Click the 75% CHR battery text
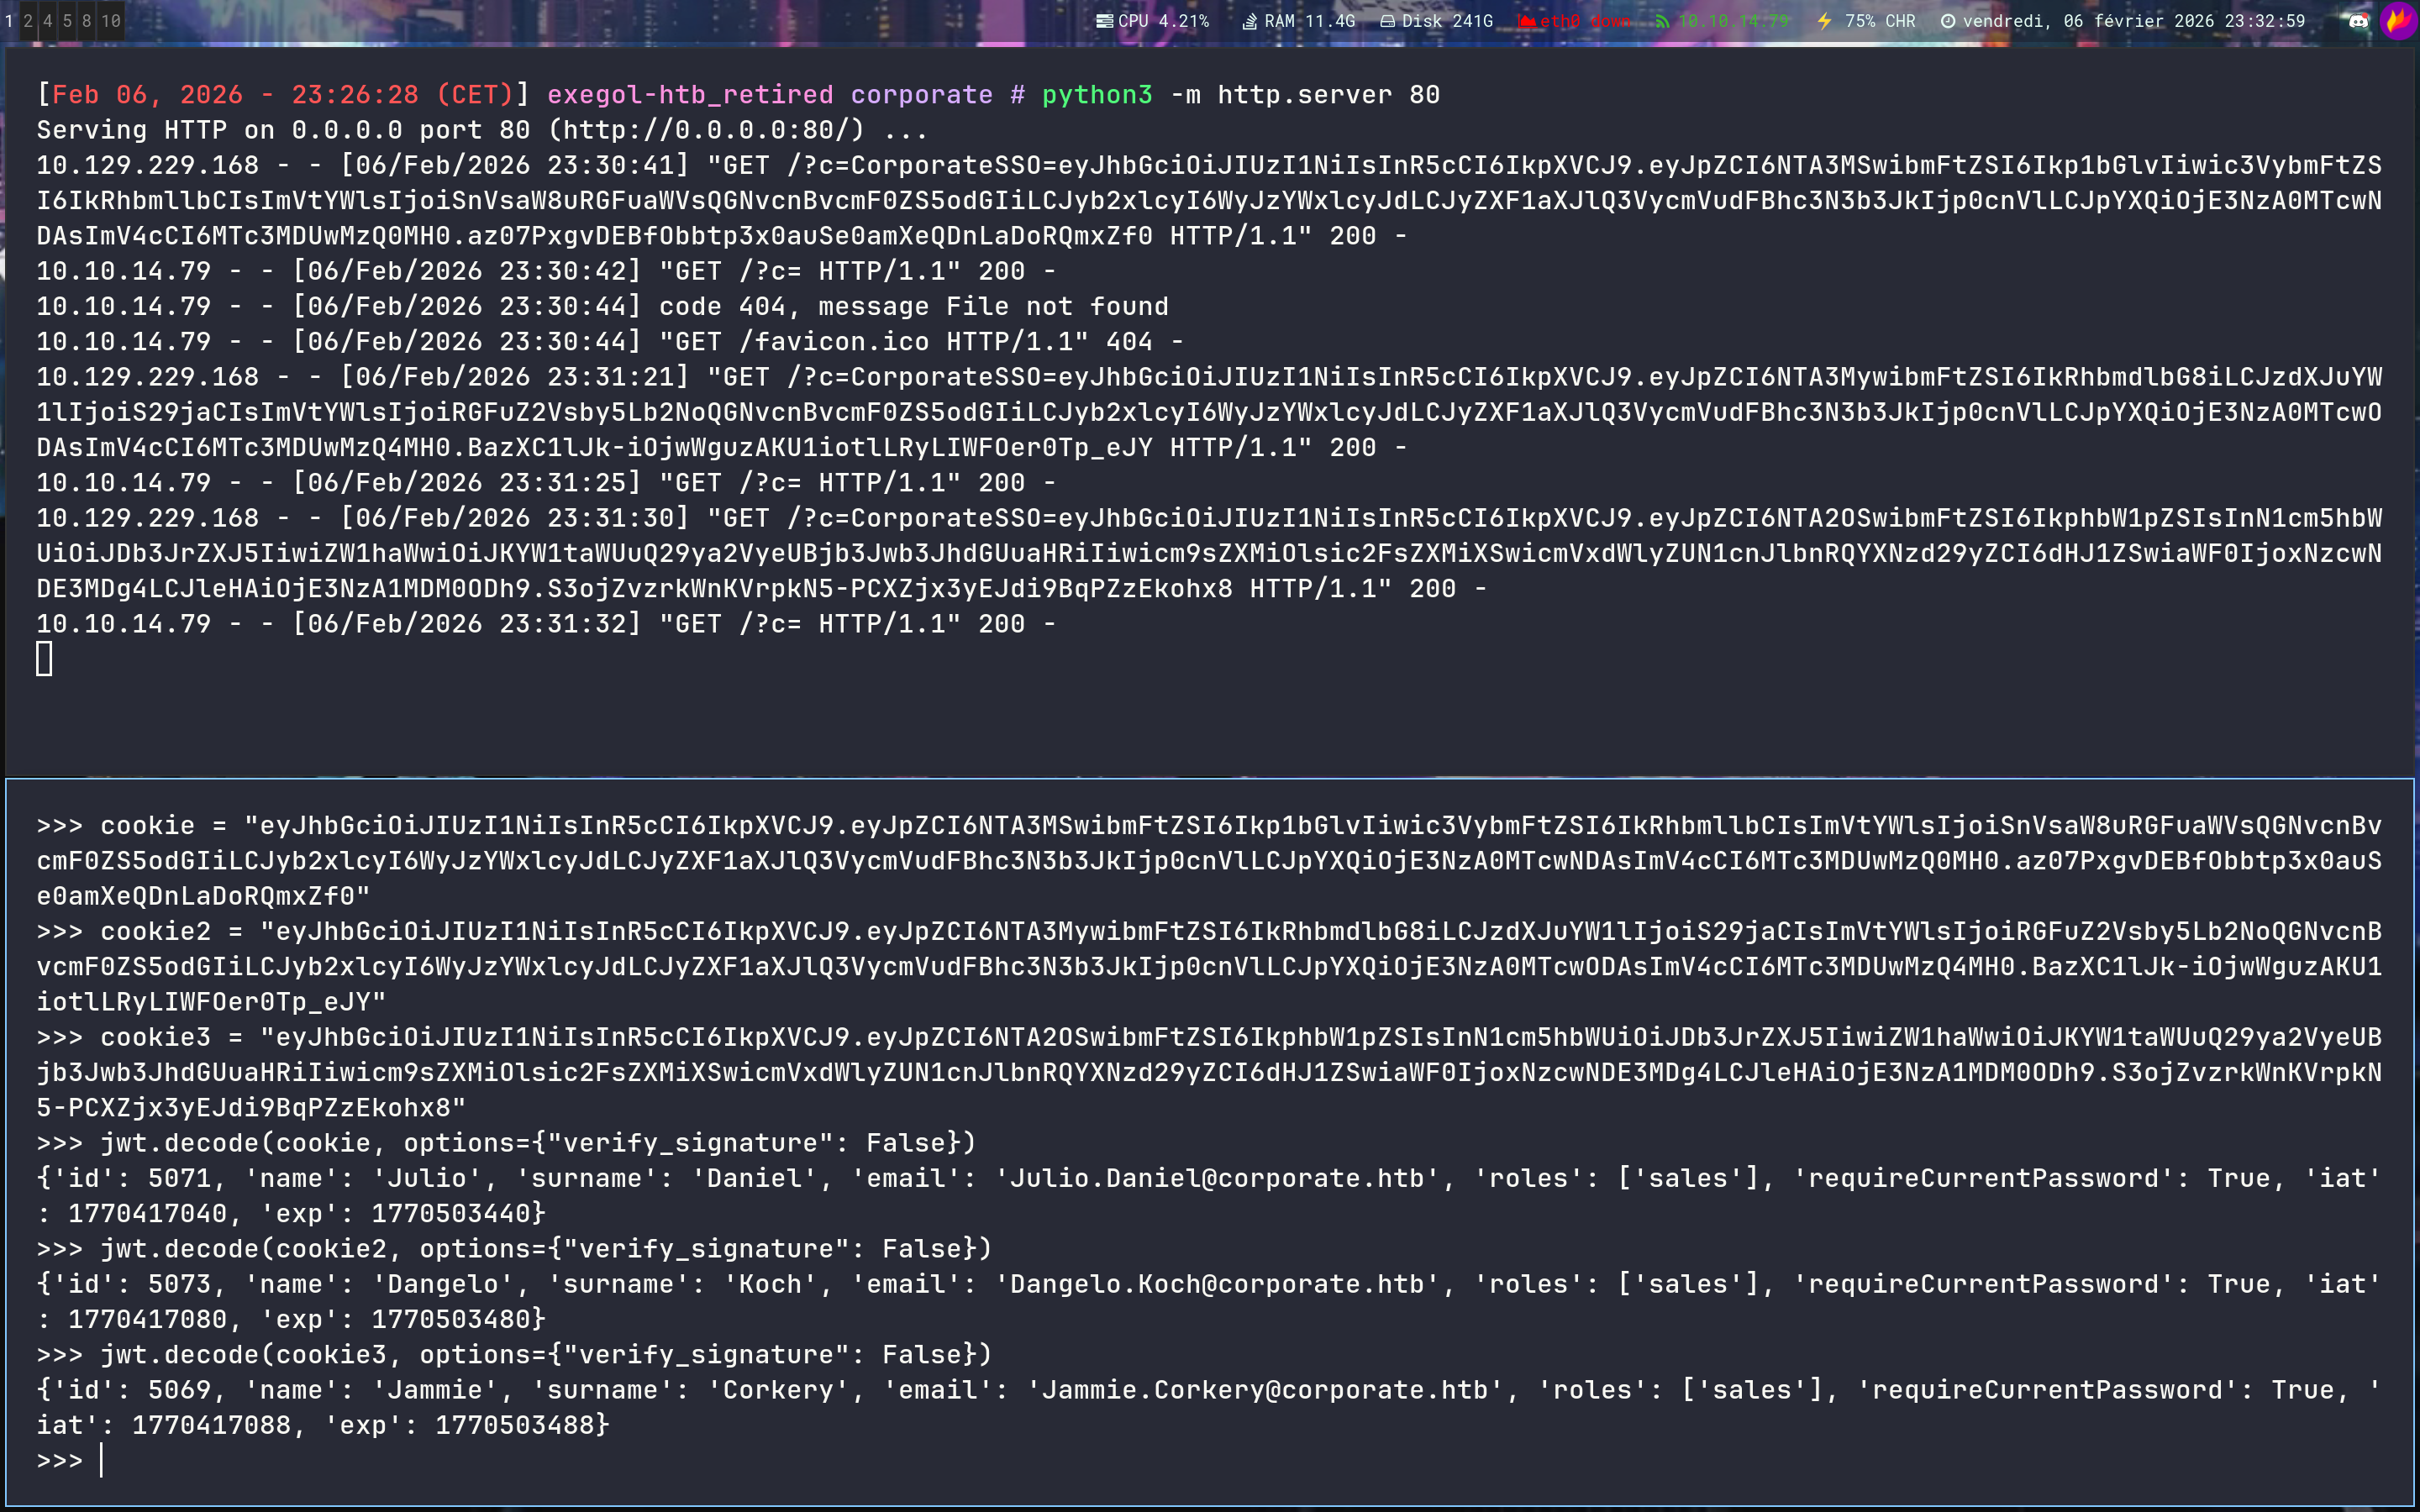 tap(1880, 21)
